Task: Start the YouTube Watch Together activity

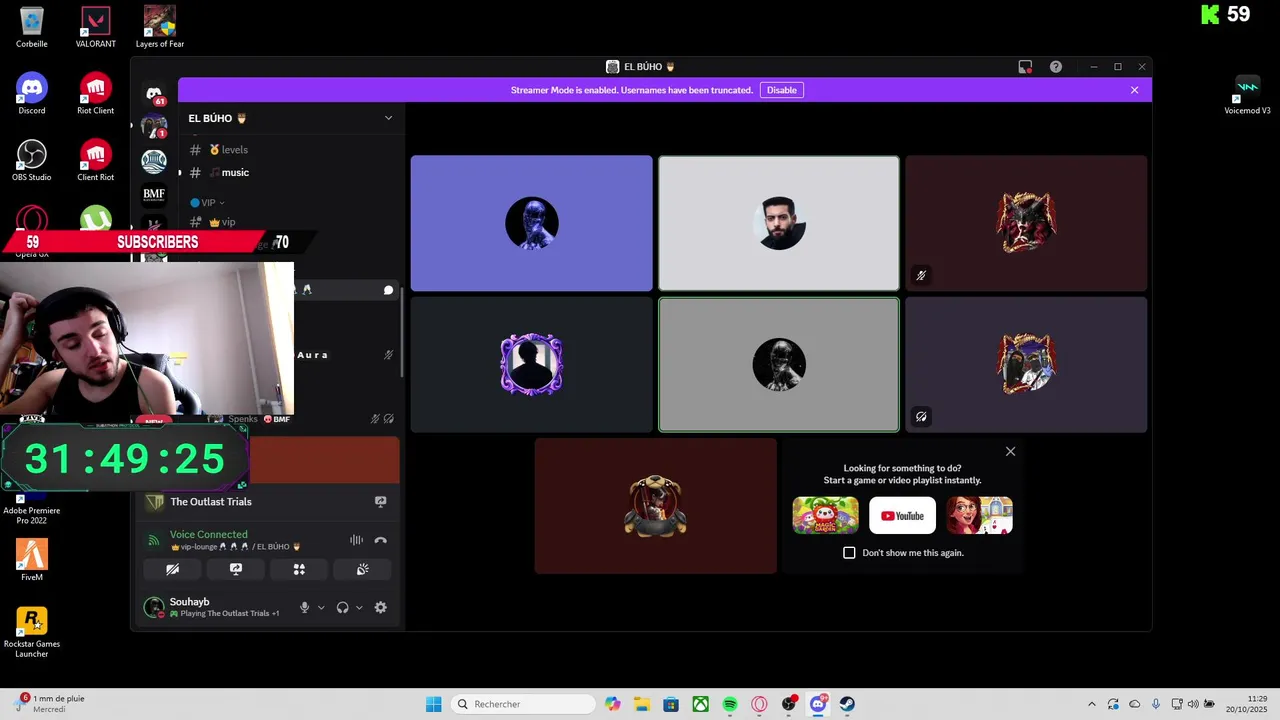Action: point(902,516)
